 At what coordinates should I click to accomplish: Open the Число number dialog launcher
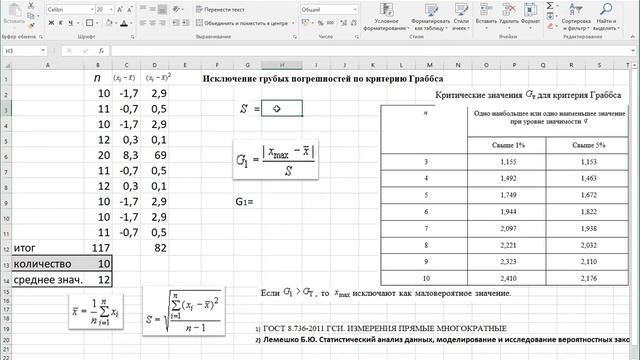tap(357, 37)
